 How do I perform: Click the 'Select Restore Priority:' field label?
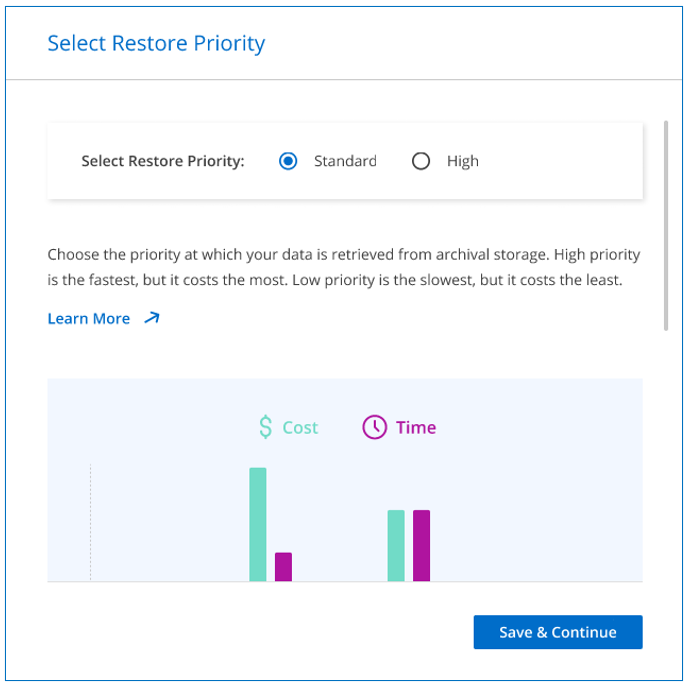[163, 161]
